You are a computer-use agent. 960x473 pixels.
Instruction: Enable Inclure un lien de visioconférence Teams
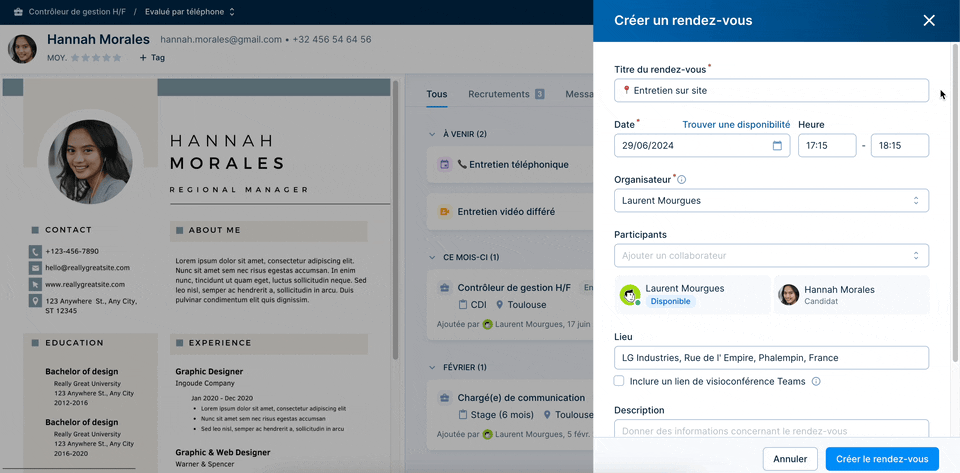[x=619, y=381]
